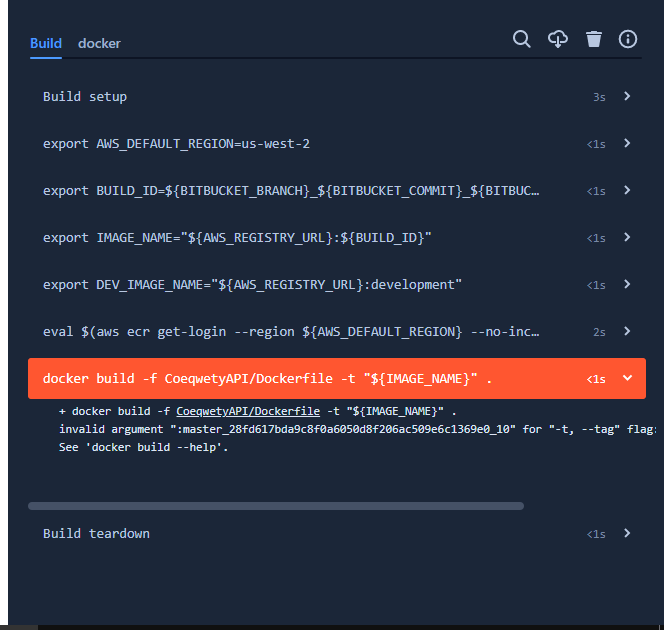Image resolution: width=664 pixels, height=630 pixels.
Task: Click the See 'docker build --help' line
Action: [x=143, y=447]
